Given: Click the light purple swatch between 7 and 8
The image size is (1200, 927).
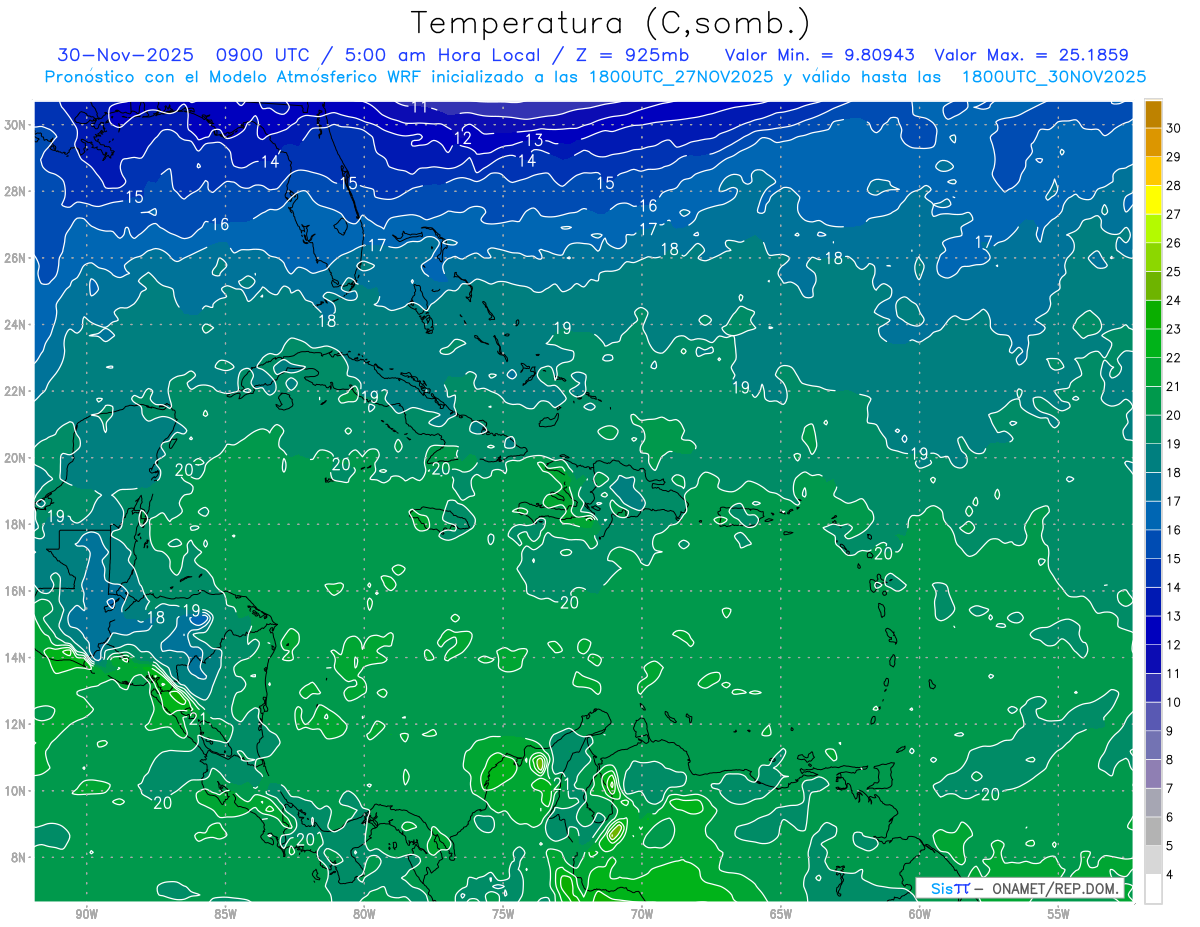Looking at the screenshot, I should pos(1153,774).
